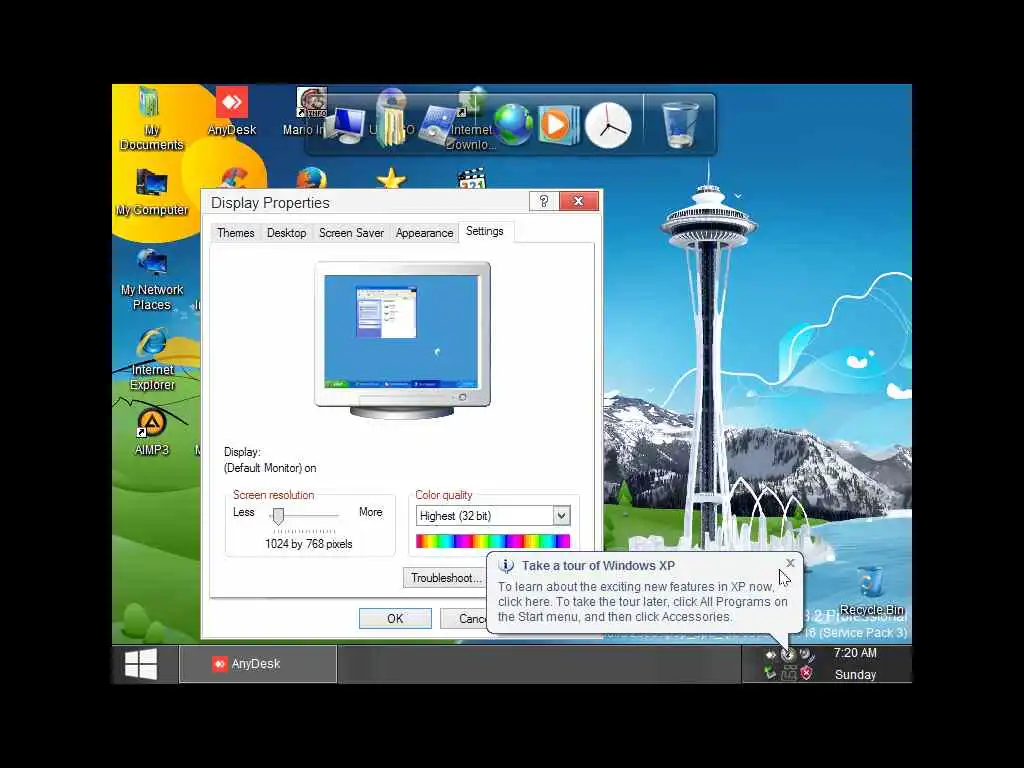The height and width of the screenshot is (768, 1024).
Task: Switch to the Themes tab
Action: pos(236,233)
